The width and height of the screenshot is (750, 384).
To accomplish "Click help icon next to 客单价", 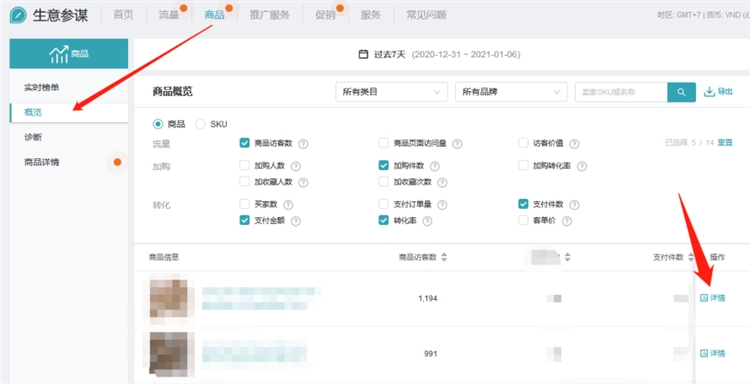I will point(567,221).
